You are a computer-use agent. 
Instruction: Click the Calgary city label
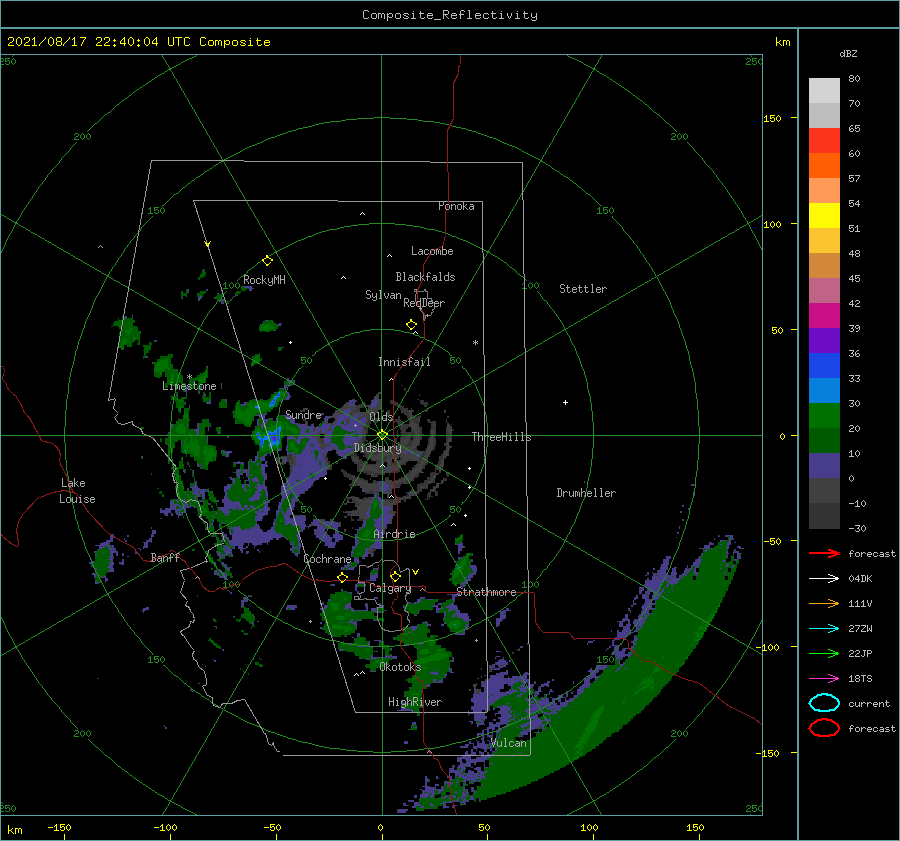[390, 588]
